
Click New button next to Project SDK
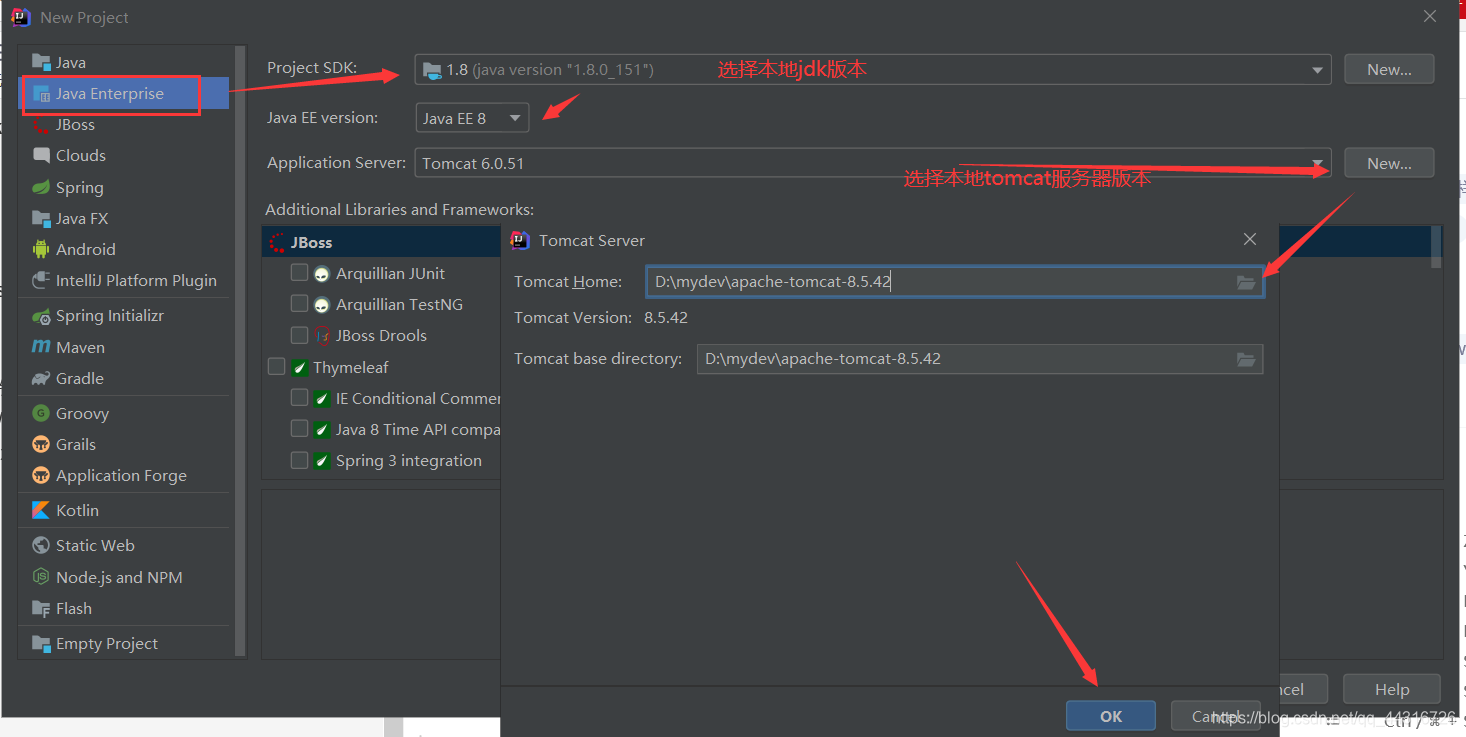1389,69
